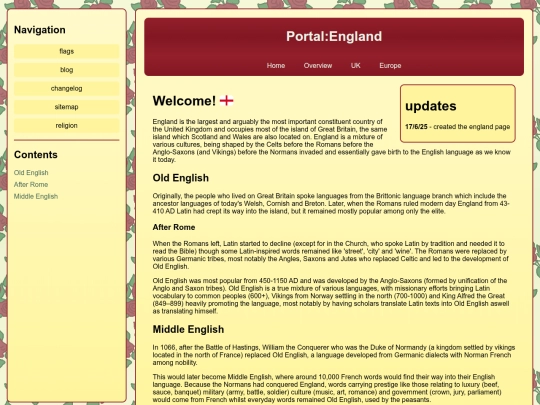The height and width of the screenshot is (405, 540).
Task: Select UK in the header menu
Action: pyautogui.click(x=356, y=65)
